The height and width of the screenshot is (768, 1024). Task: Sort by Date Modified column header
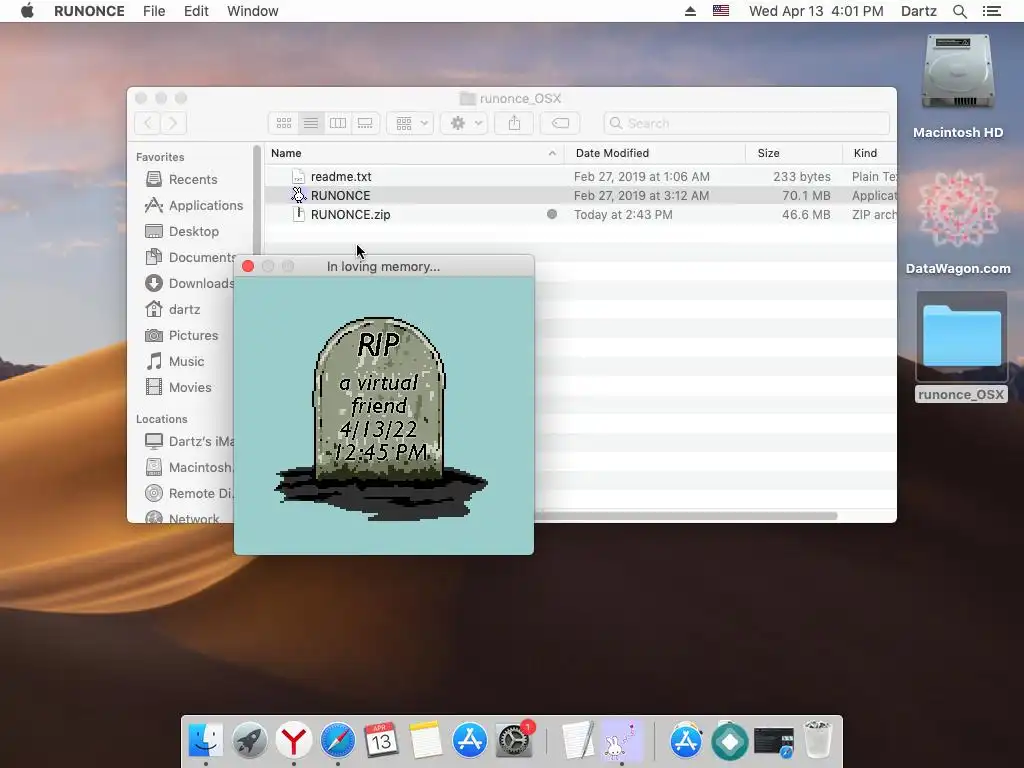(654, 153)
